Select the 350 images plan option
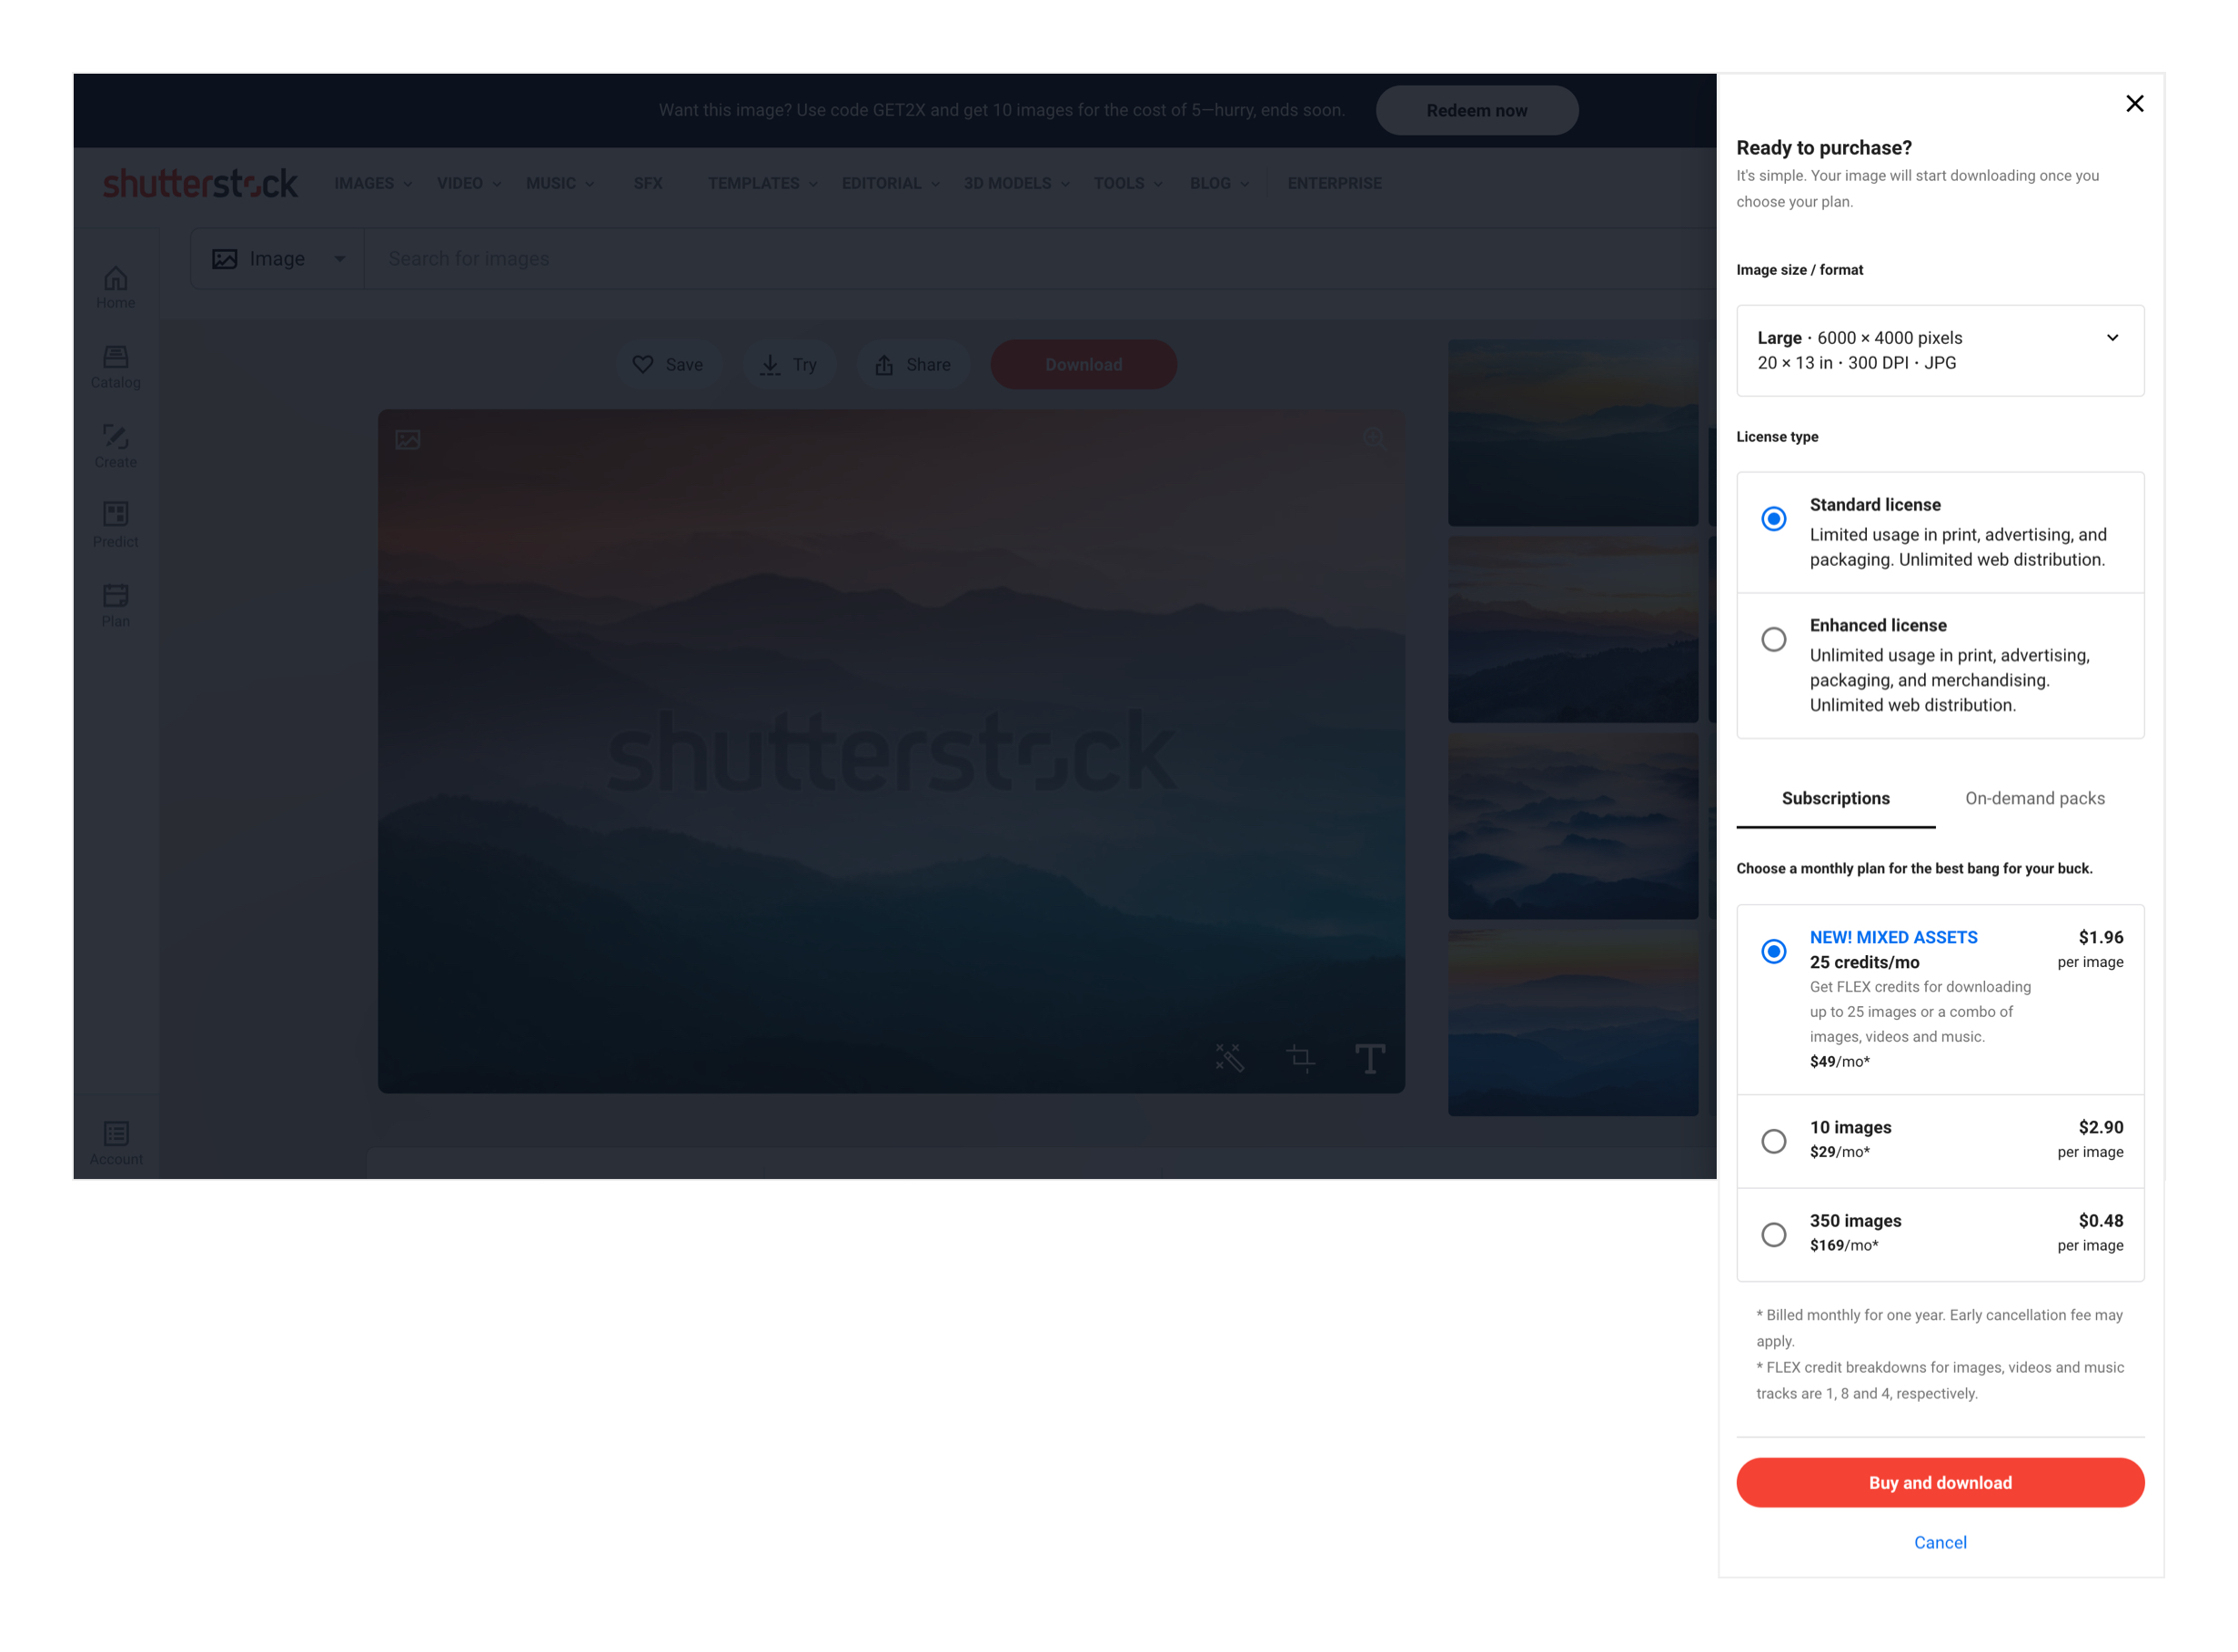 click(x=1774, y=1234)
